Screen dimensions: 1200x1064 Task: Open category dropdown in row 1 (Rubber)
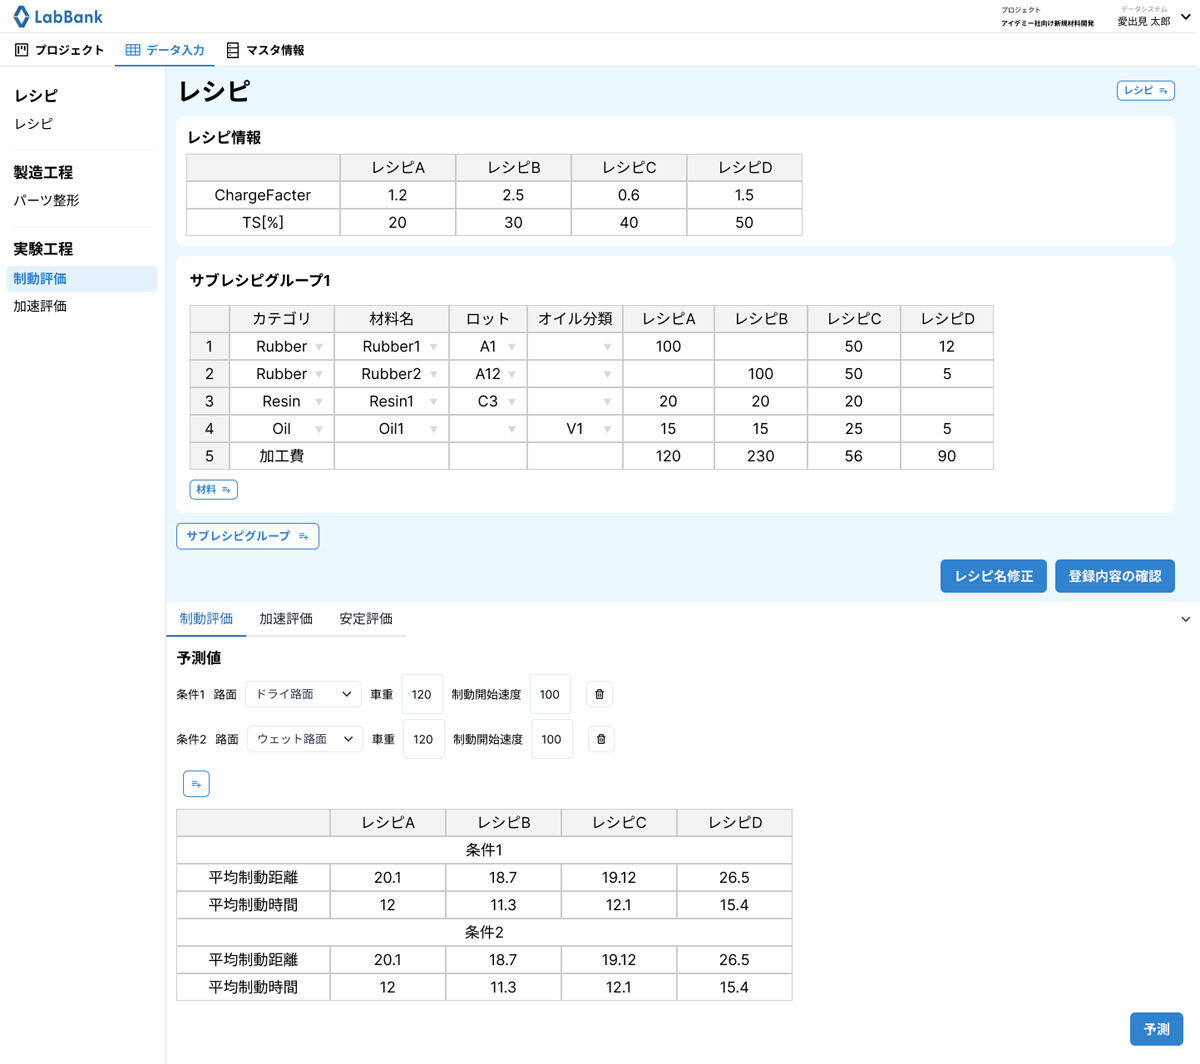click(319, 347)
